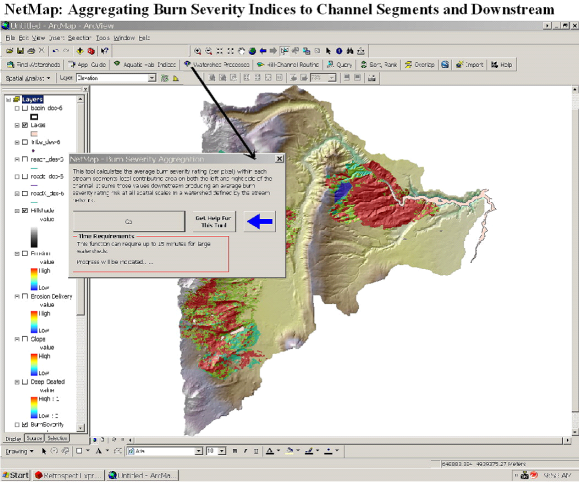This screenshot has height=483, width=579.
Task: Click the Start button on taskbar
Action: [x=16, y=475]
